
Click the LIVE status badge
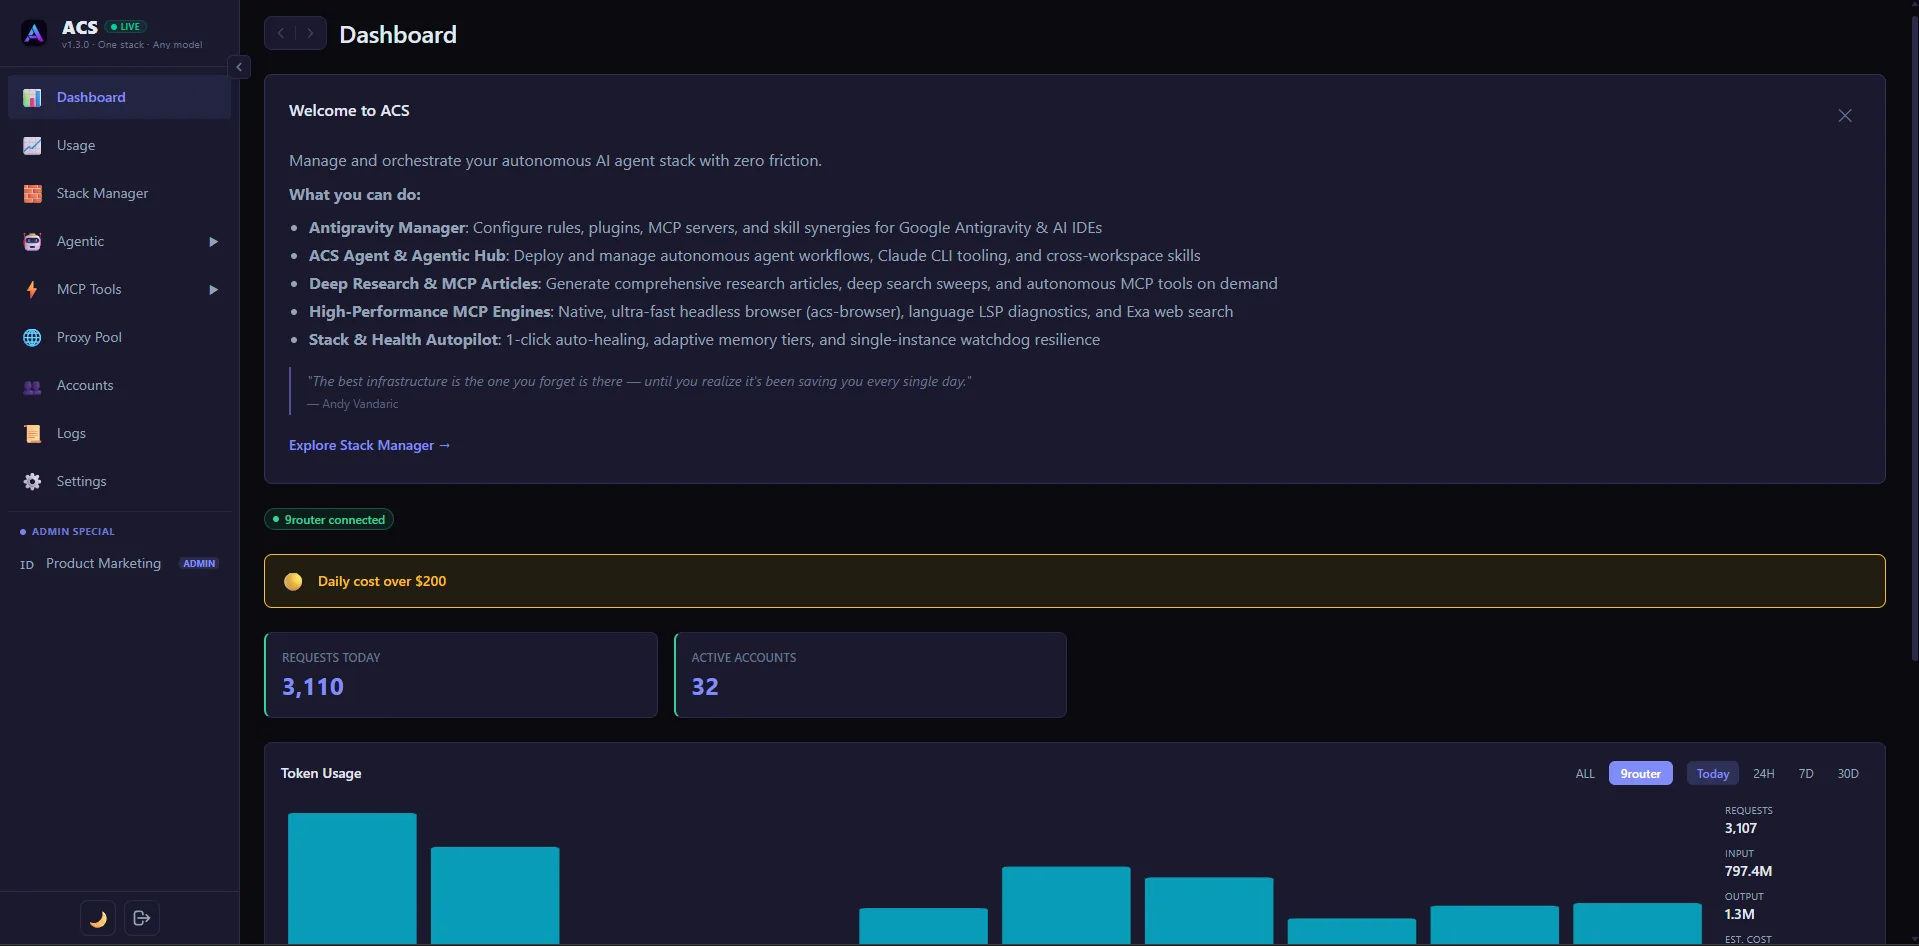coord(126,27)
